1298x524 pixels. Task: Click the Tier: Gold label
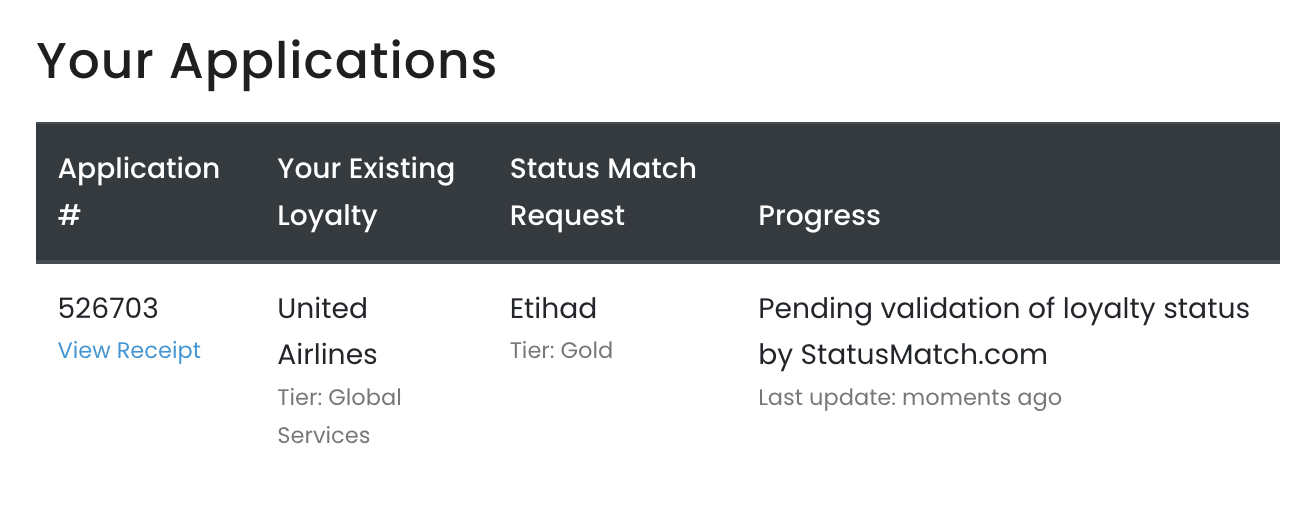coord(561,351)
